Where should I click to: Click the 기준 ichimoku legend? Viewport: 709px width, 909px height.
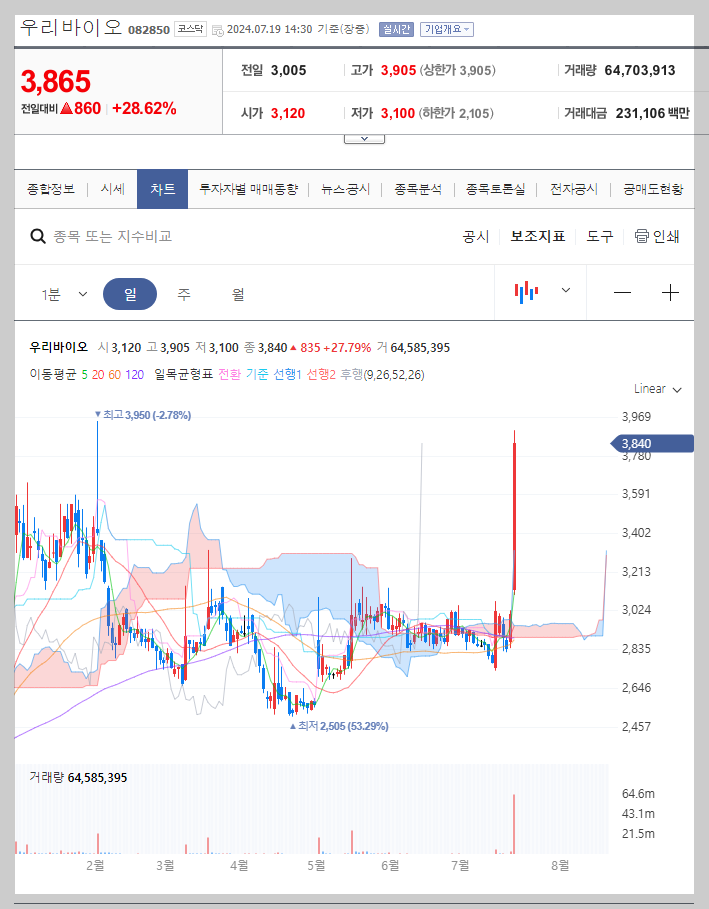257,374
